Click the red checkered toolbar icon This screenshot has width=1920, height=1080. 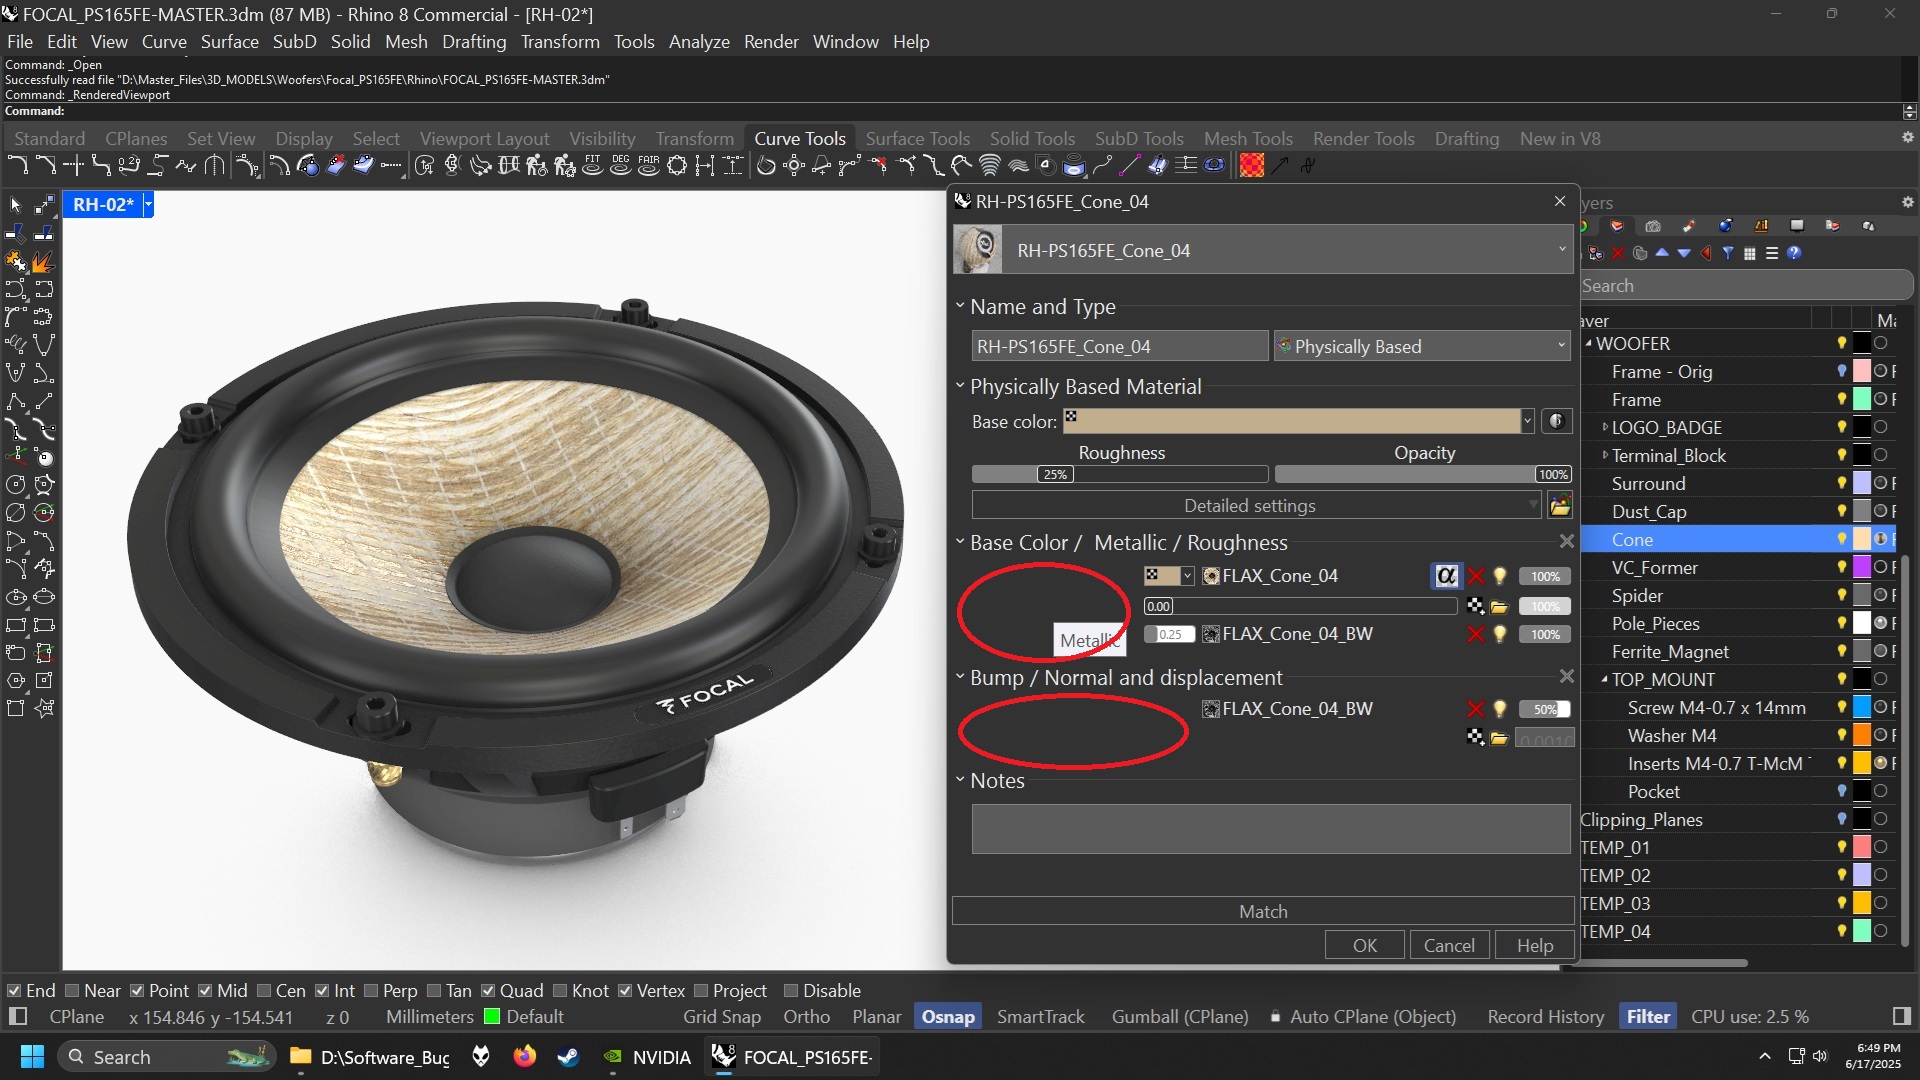click(x=1251, y=166)
